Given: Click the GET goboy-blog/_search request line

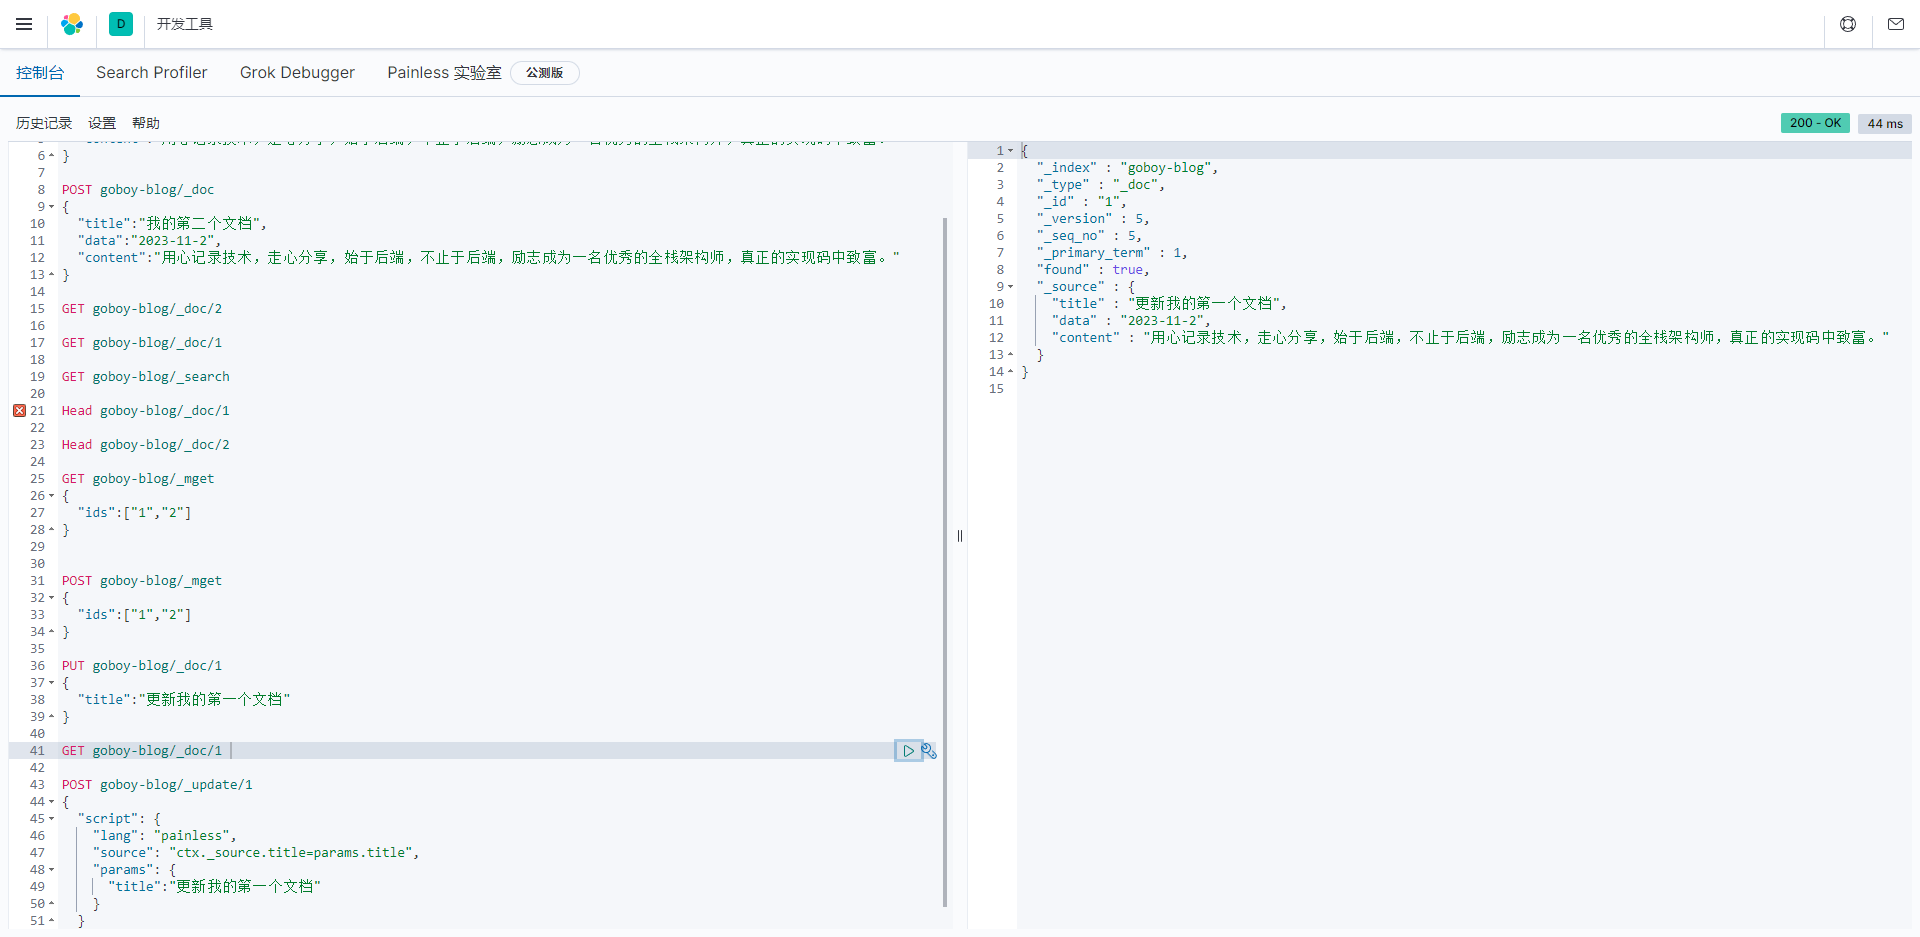Looking at the screenshot, I should (x=146, y=377).
